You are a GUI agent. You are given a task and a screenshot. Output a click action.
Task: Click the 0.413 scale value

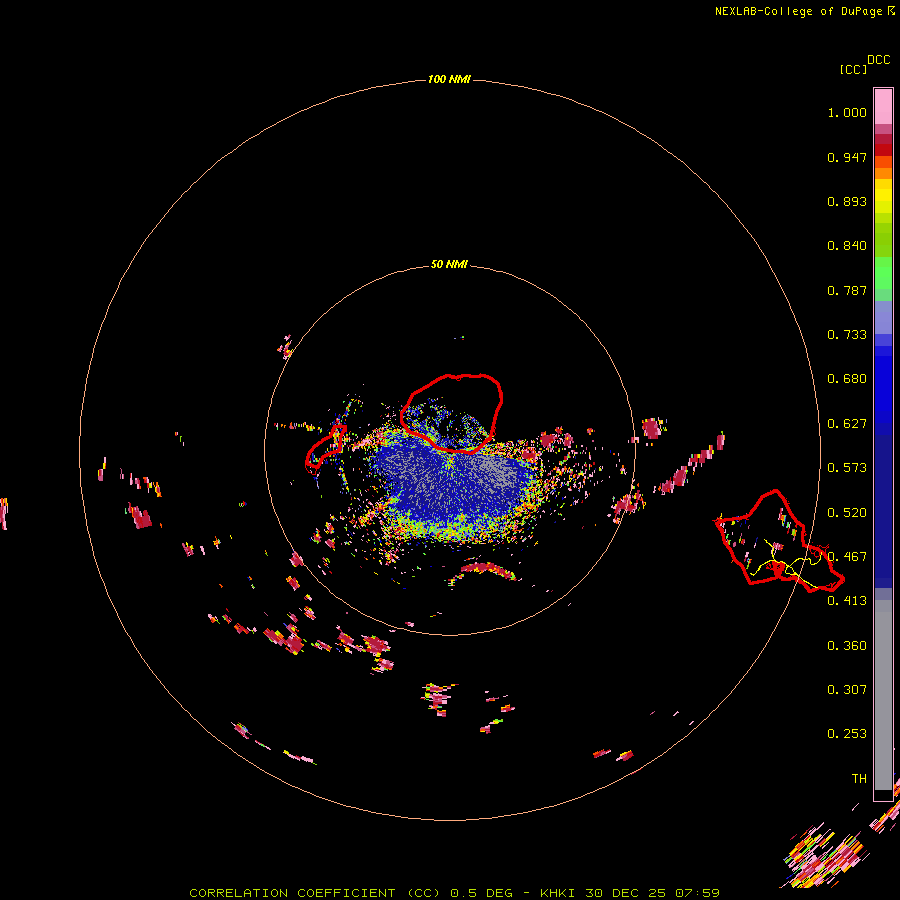pos(847,601)
